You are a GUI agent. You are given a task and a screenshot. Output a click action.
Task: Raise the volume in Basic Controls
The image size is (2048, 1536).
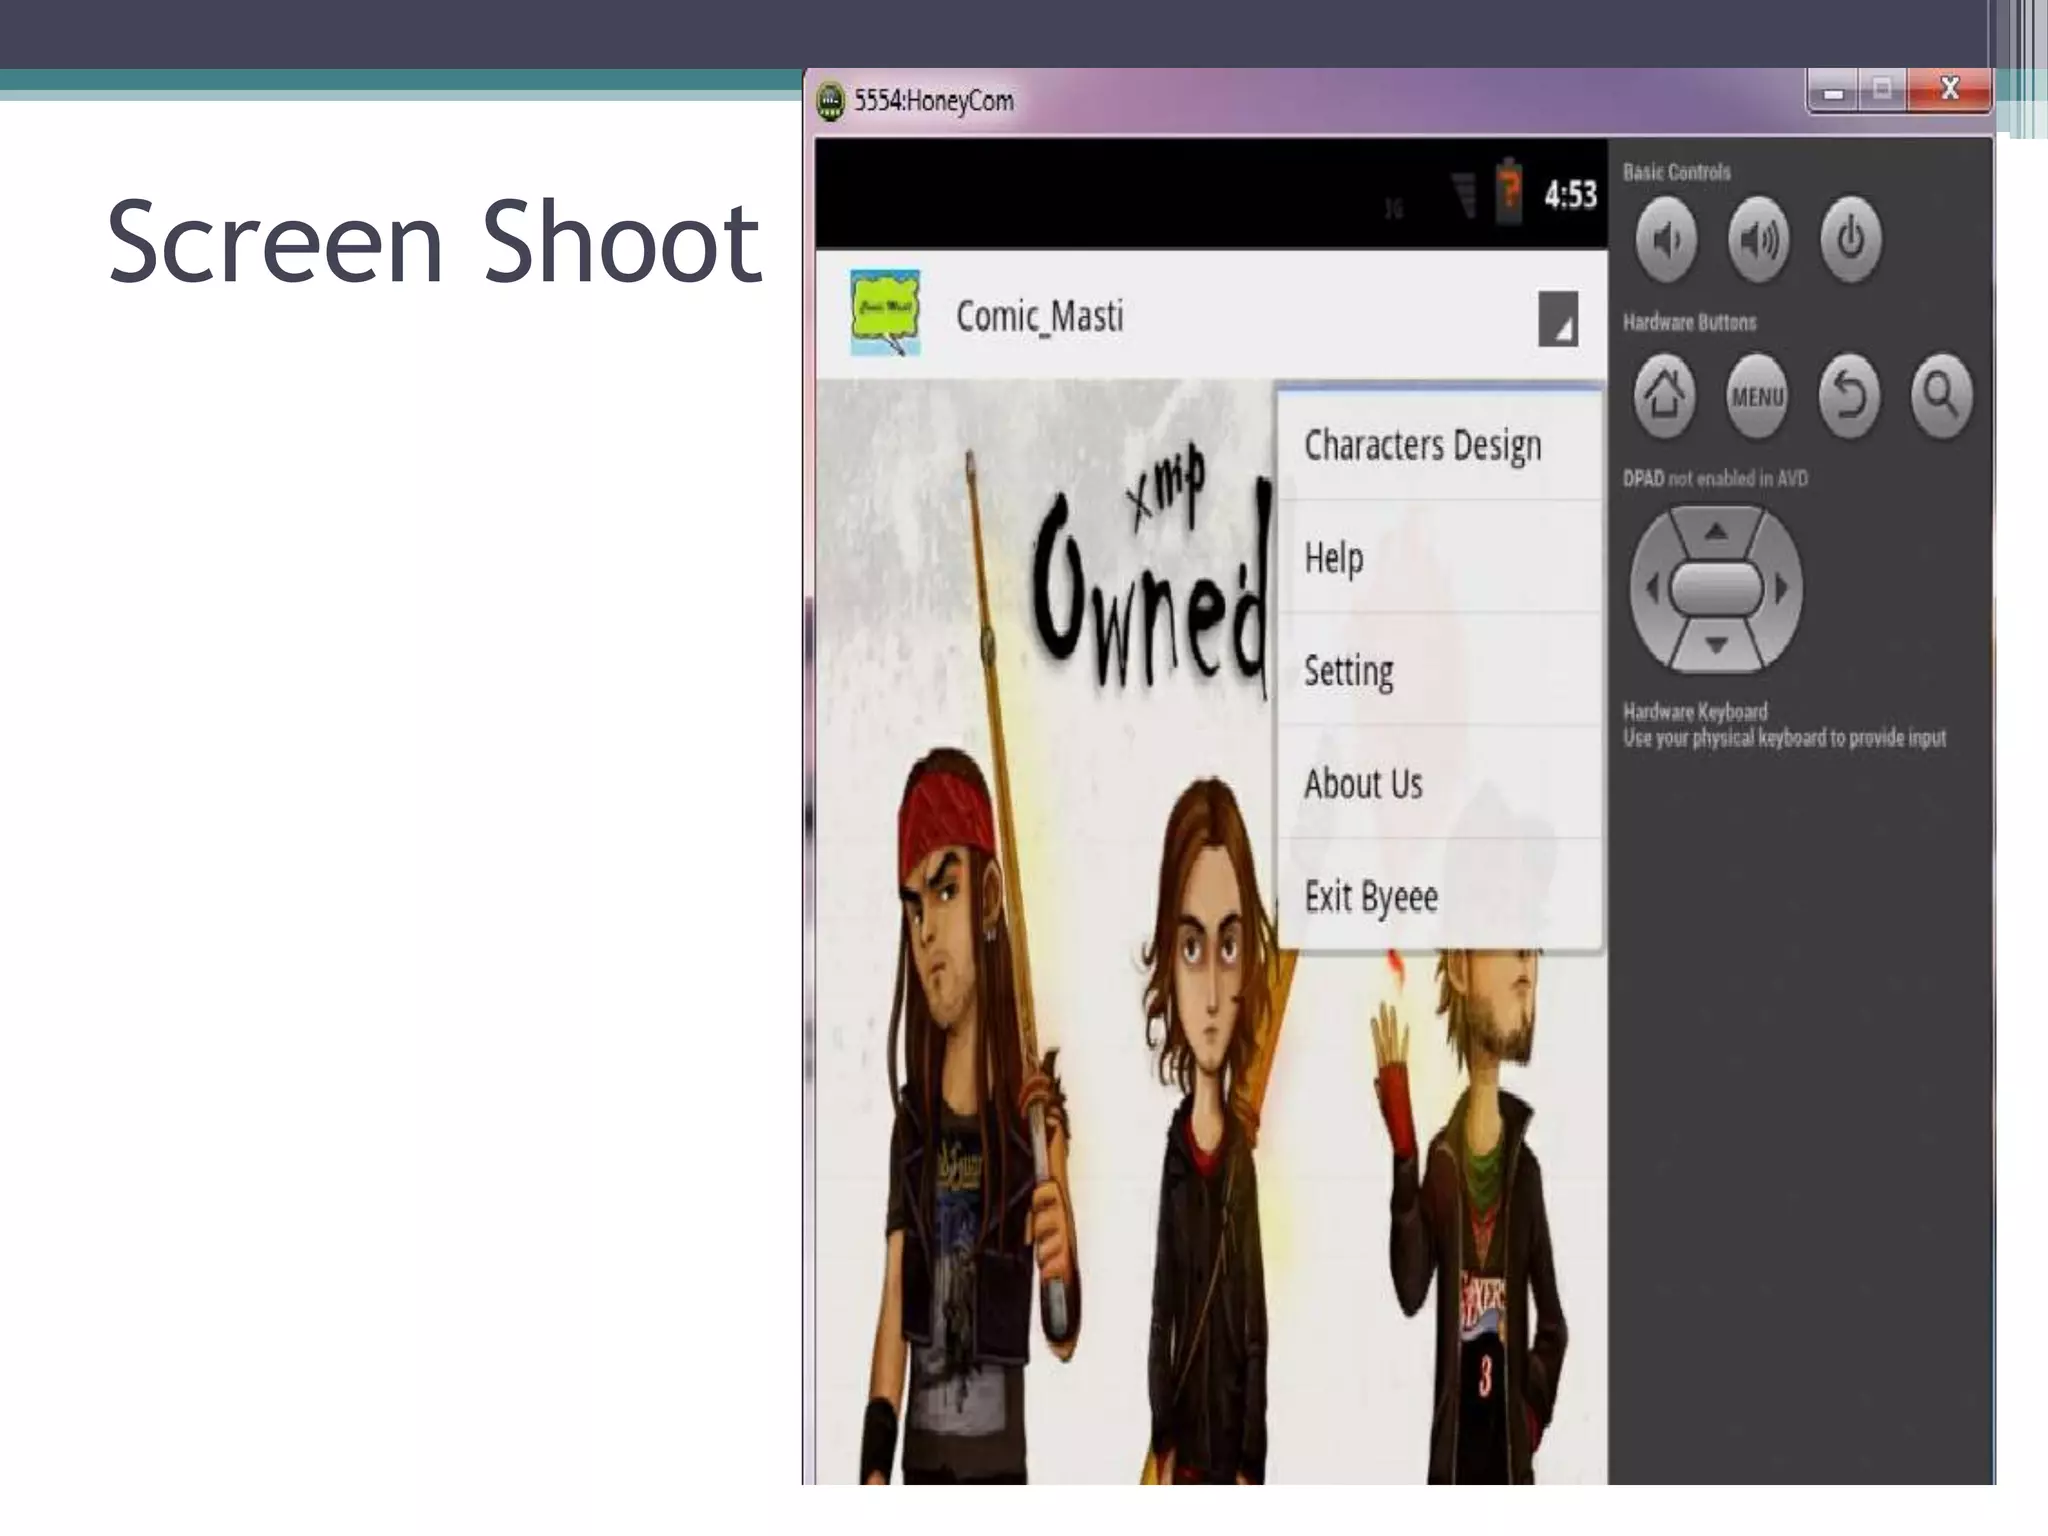[1758, 240]
